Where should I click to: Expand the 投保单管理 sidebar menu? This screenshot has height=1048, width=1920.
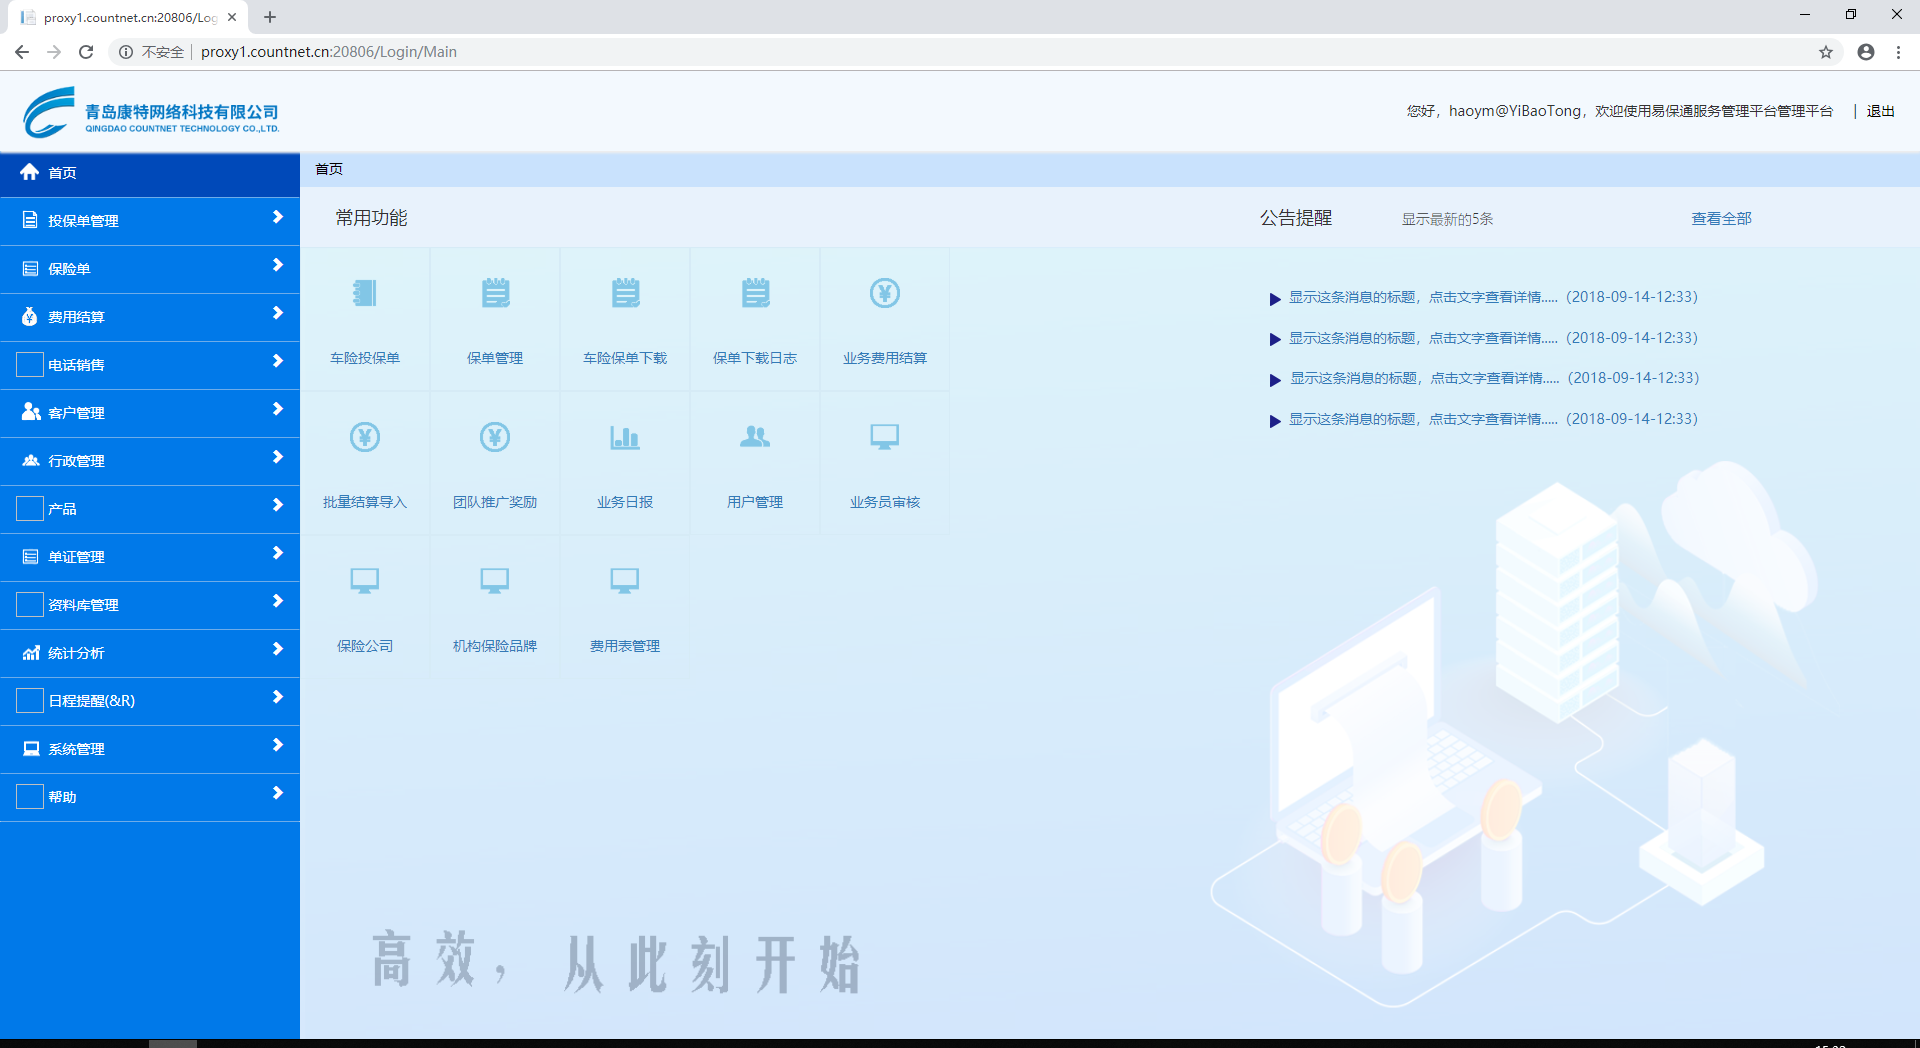point(150,221)
